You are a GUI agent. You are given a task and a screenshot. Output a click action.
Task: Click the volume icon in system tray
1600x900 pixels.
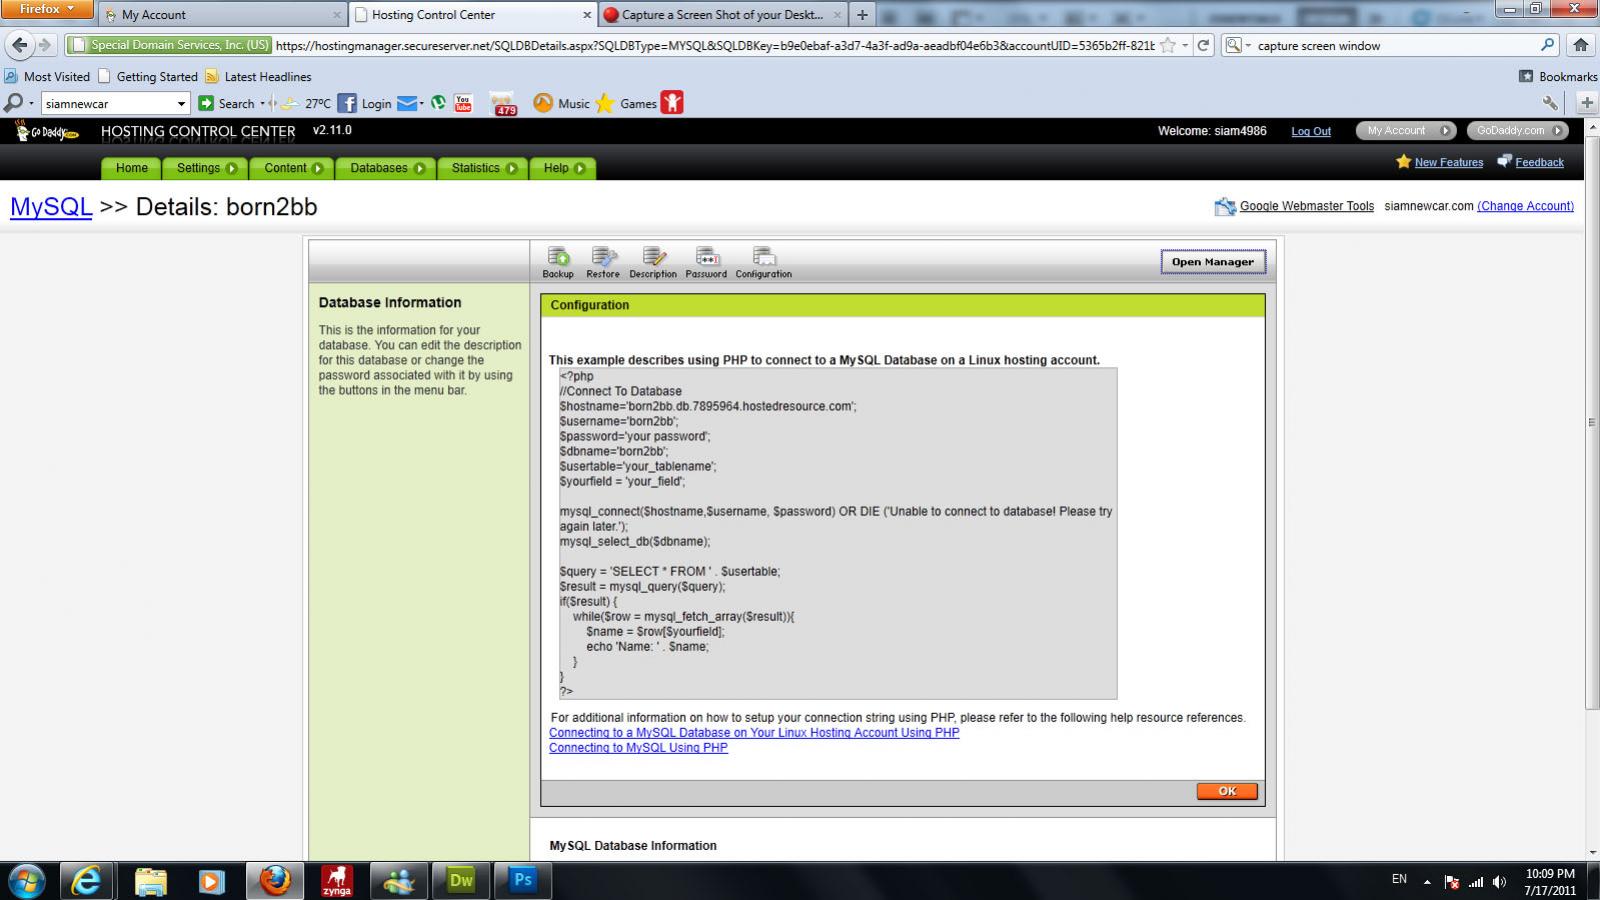1499,882
